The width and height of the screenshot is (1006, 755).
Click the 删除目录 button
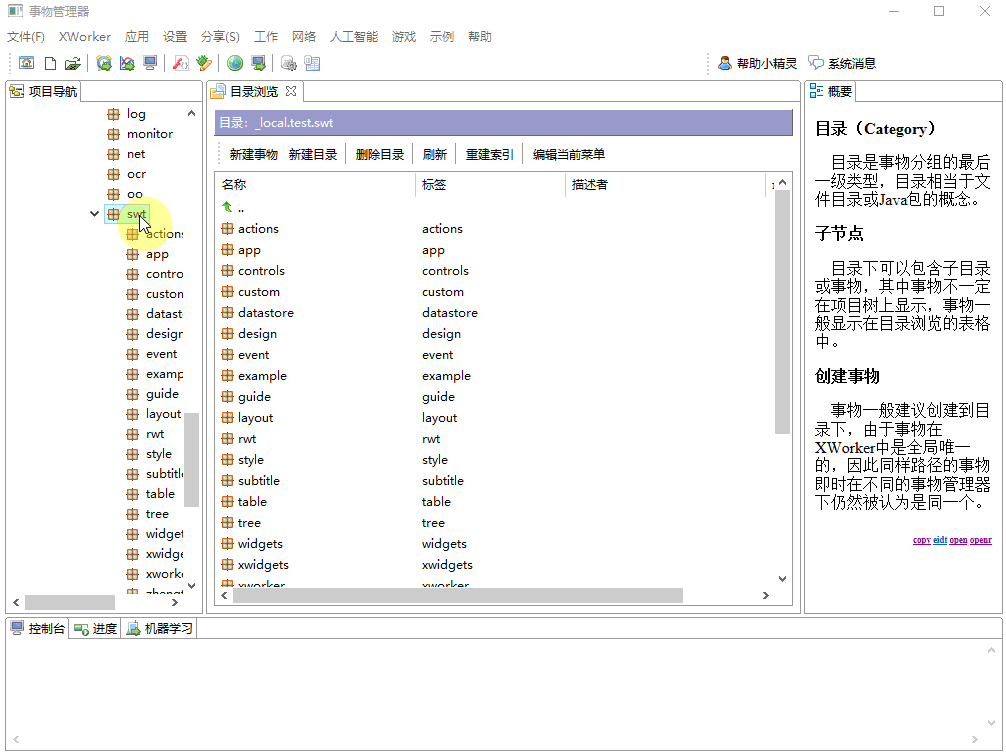click(x=380, y=154)
